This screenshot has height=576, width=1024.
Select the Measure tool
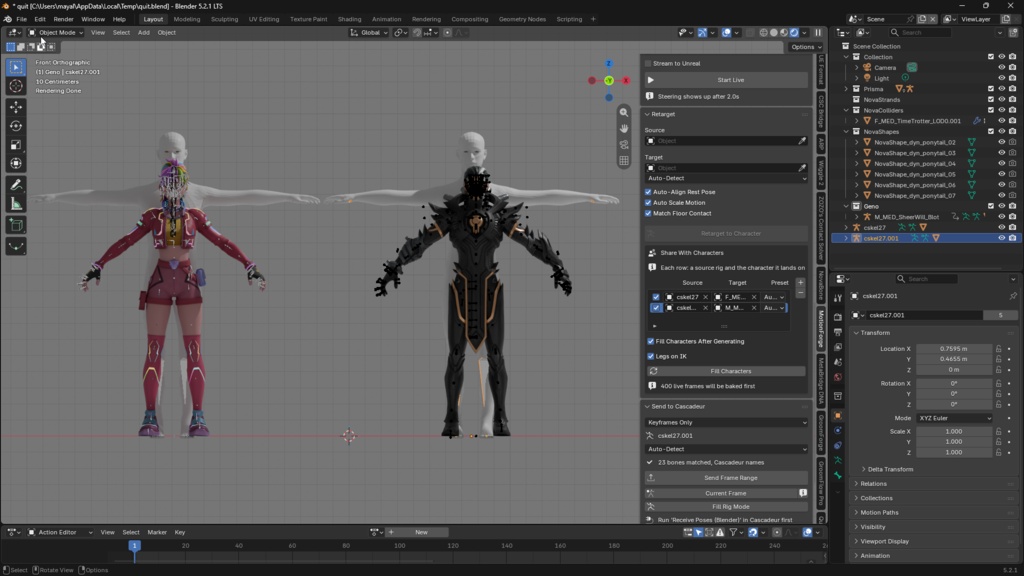click(16, 204)
